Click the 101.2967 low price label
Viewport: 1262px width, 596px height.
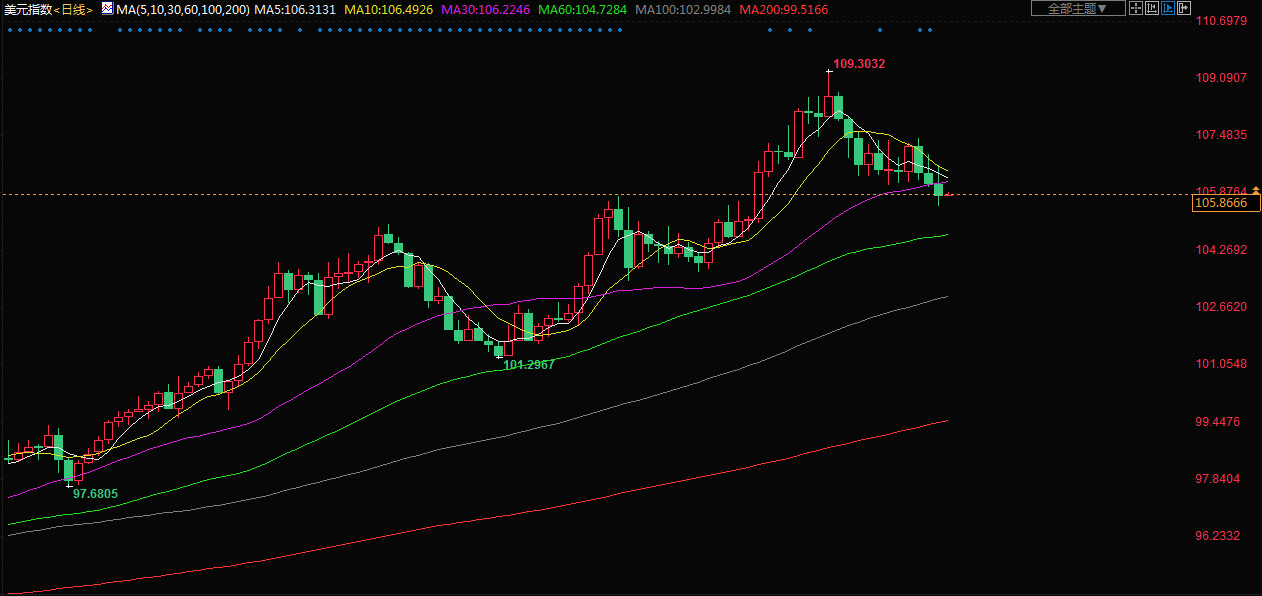tap(528, 365)
